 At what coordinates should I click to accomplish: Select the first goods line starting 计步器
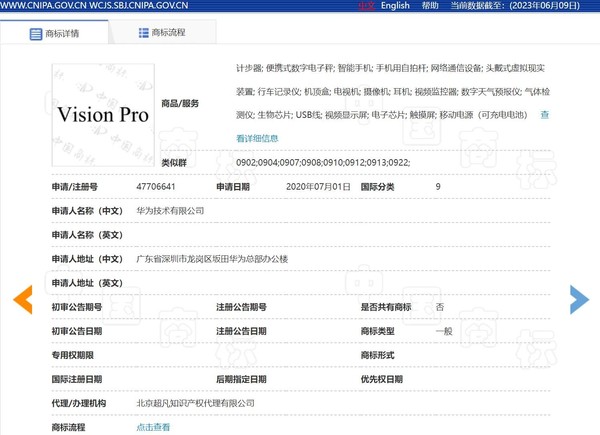390,68
